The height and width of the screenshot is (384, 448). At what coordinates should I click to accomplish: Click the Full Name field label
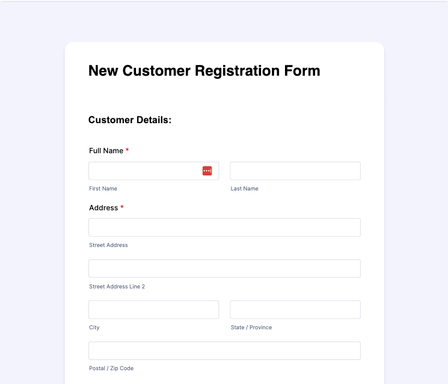pos(106,151)
